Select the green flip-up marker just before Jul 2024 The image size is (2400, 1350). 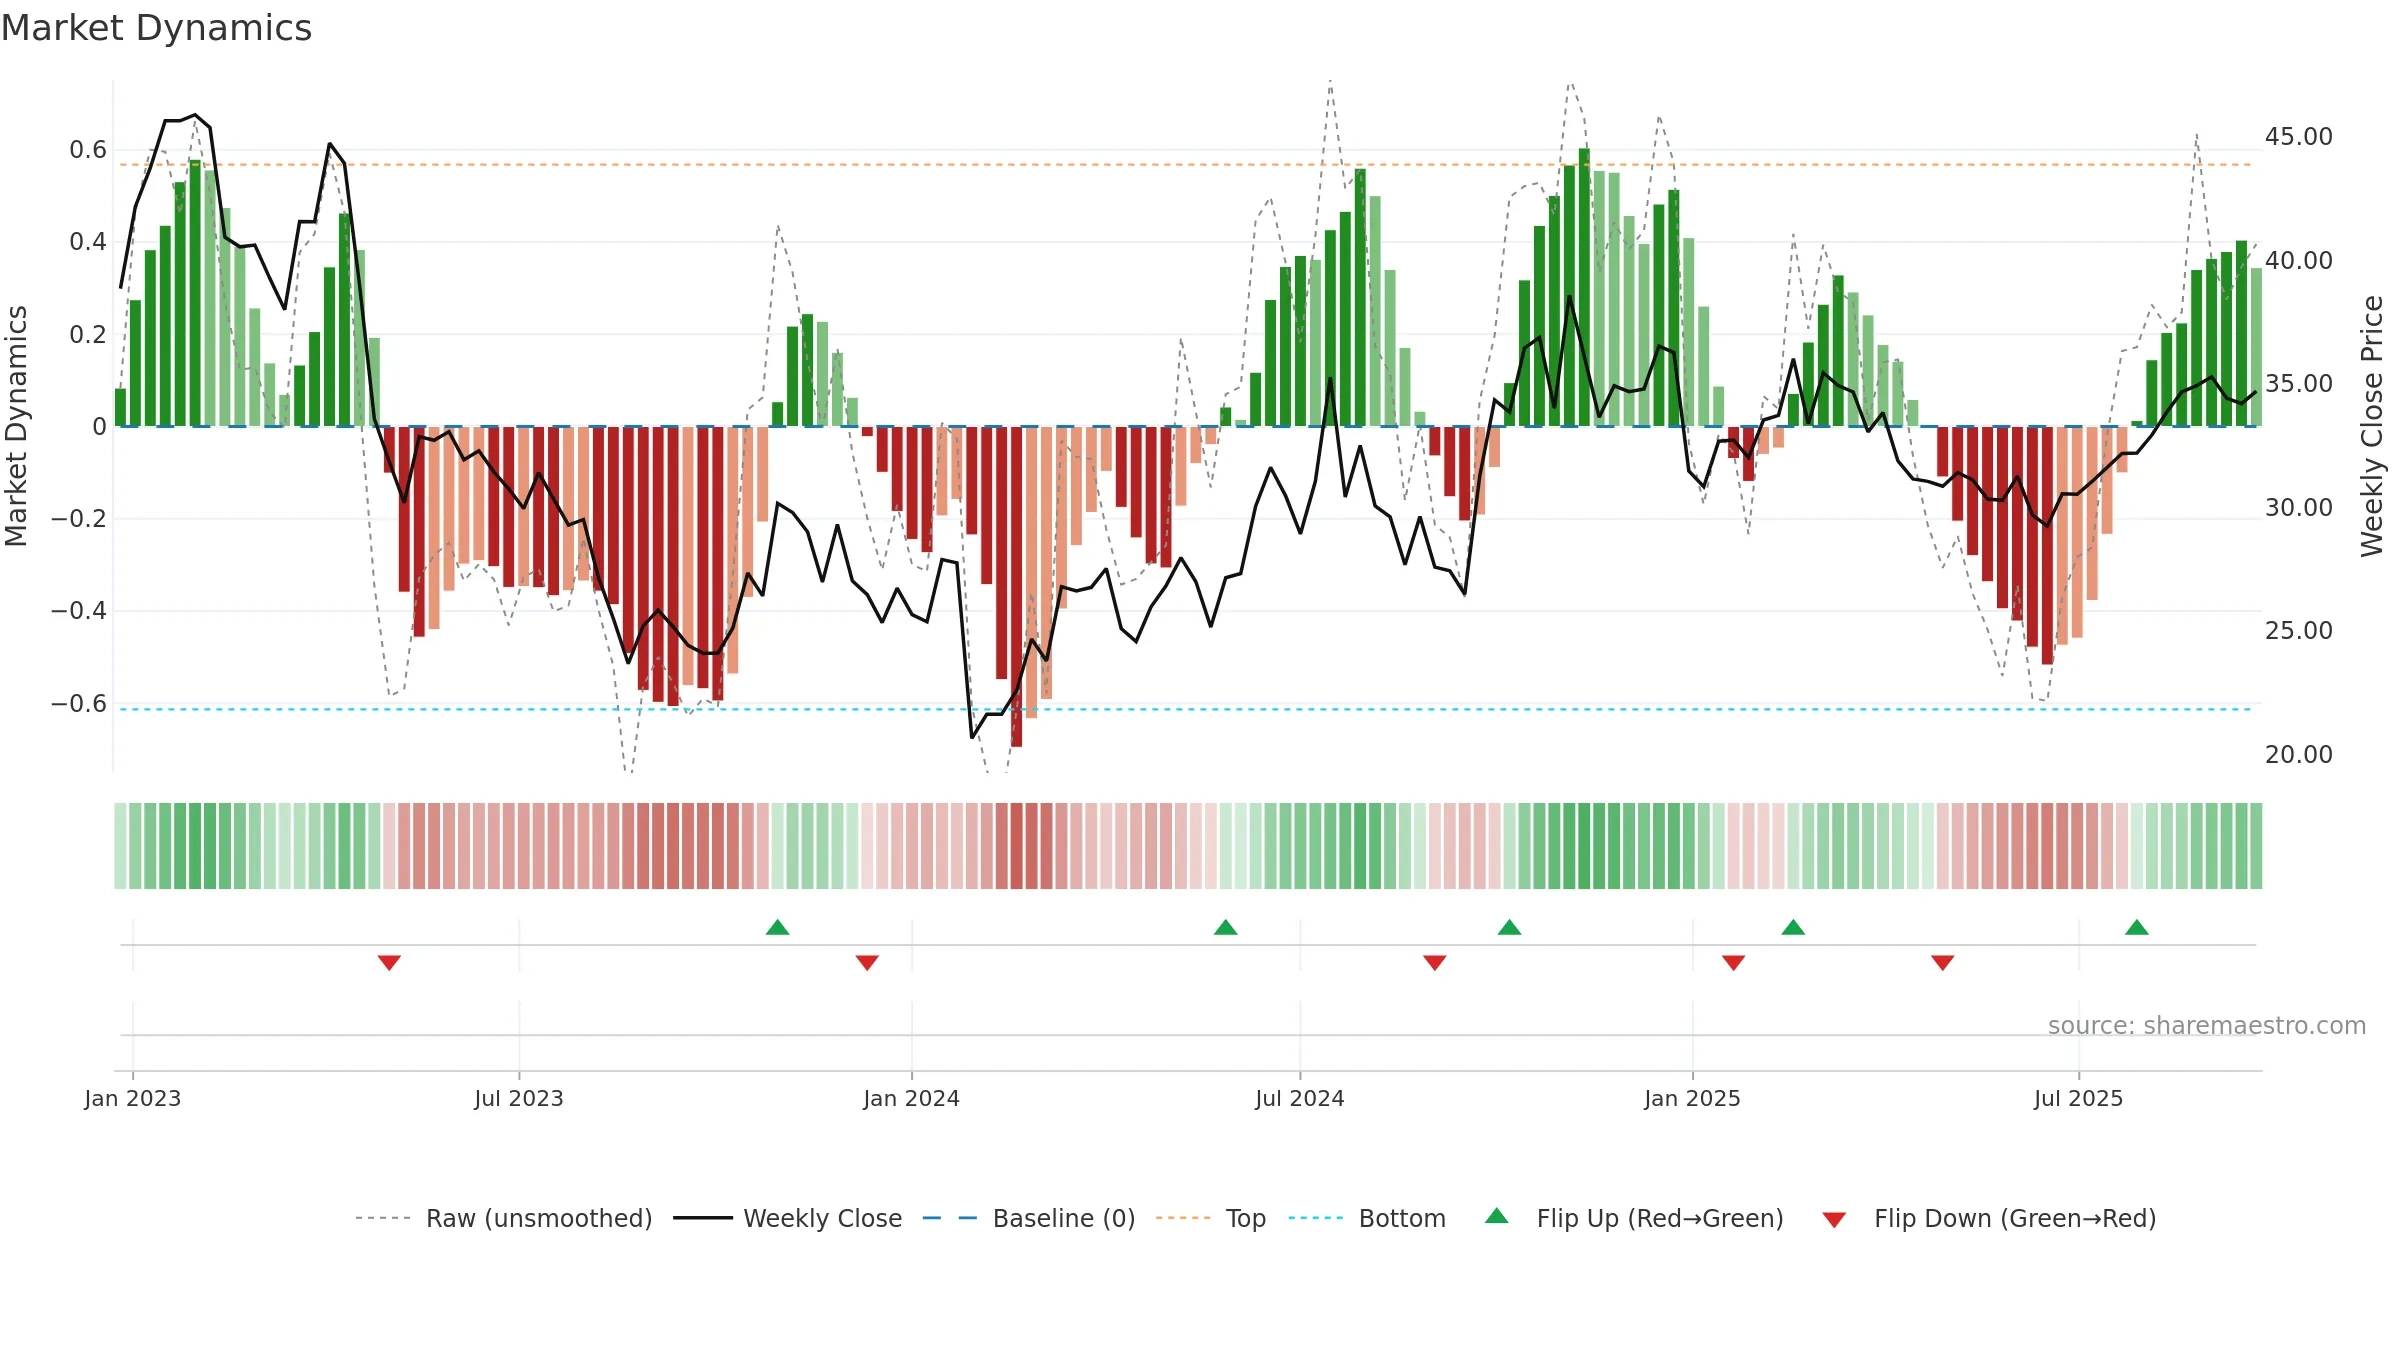click(1226, 927)
